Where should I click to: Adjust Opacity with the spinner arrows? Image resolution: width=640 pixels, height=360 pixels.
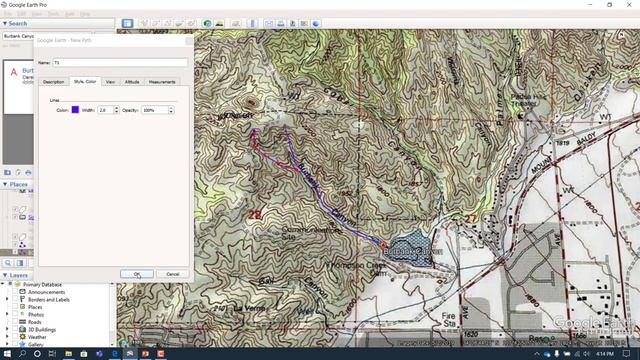point(171,110)
